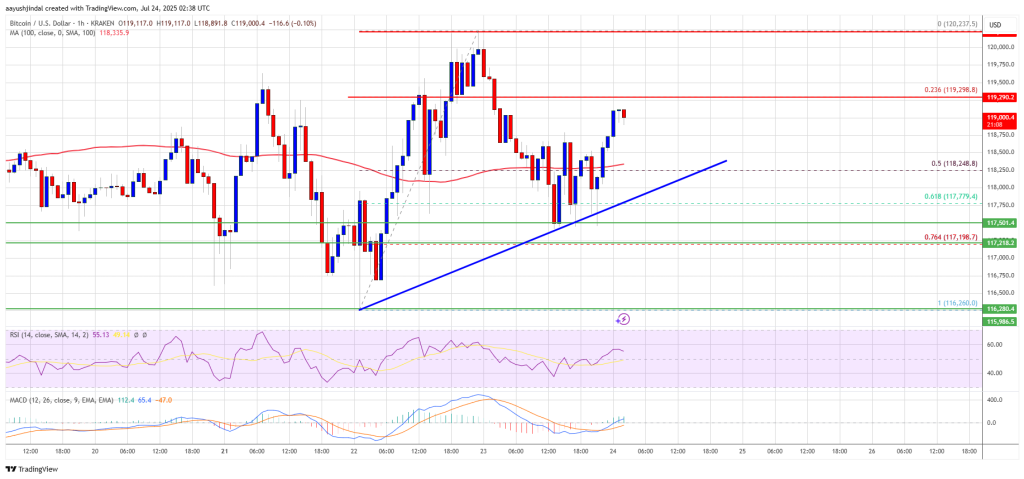The height and width of the screenshot is (479, 1024).
Task: Open the USD currency selector
Action: click(995, 25)
